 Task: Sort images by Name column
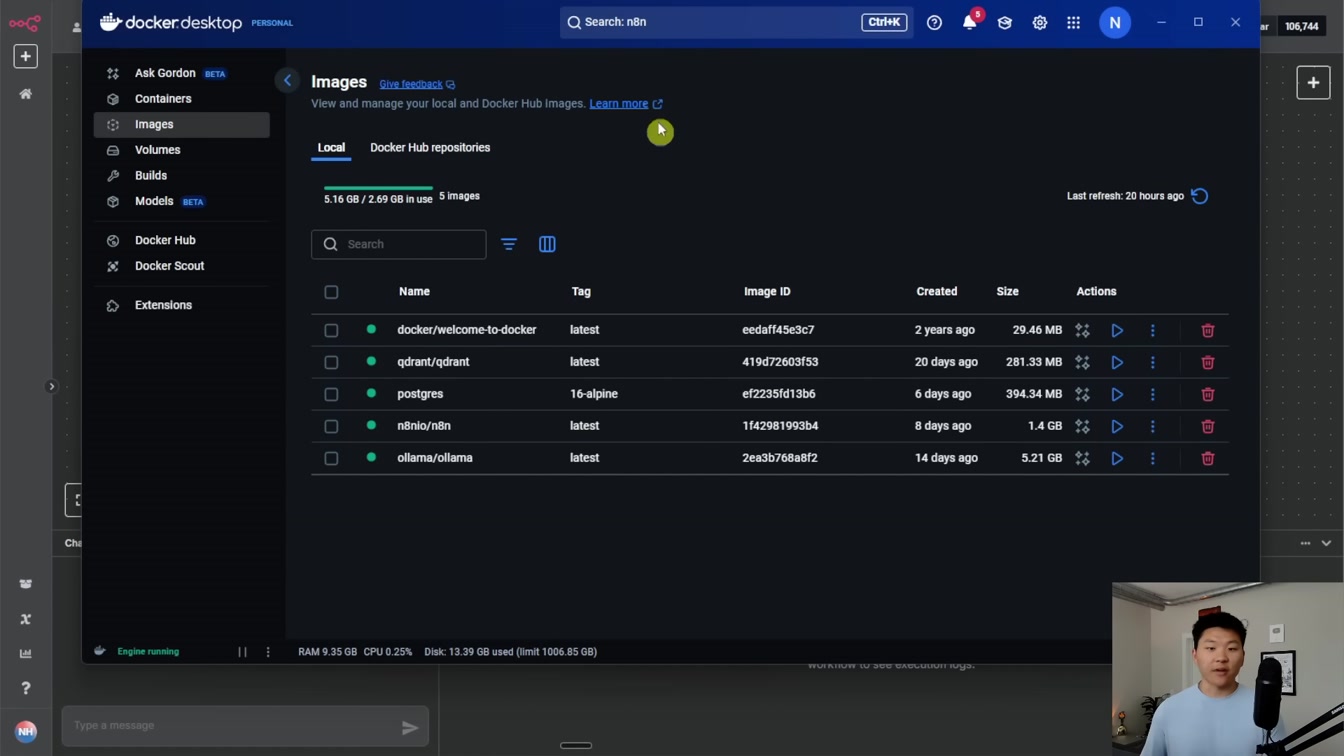tap(414, 292)
